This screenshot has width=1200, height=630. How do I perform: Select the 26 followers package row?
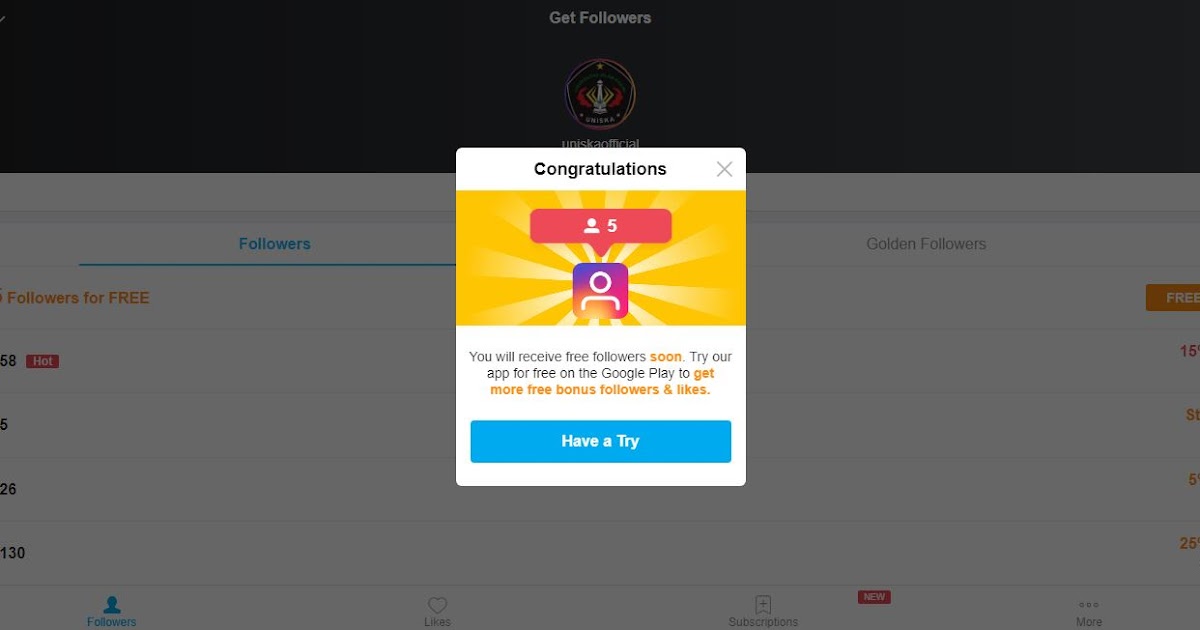tap(600, 489)
